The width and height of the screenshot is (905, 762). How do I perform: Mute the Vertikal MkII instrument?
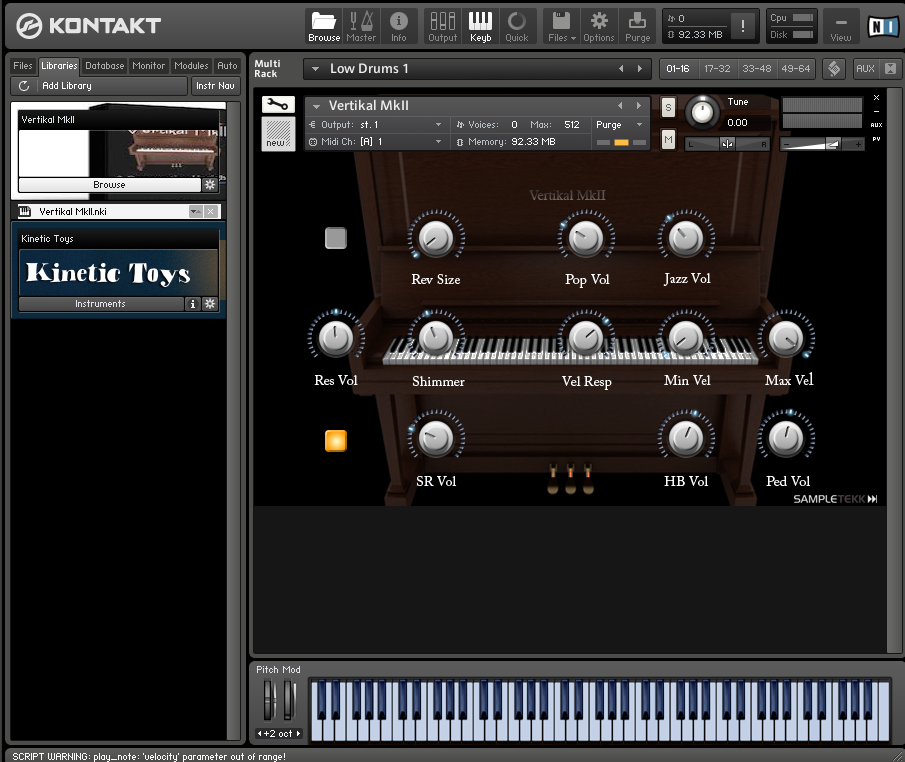[x=668, y=139]
